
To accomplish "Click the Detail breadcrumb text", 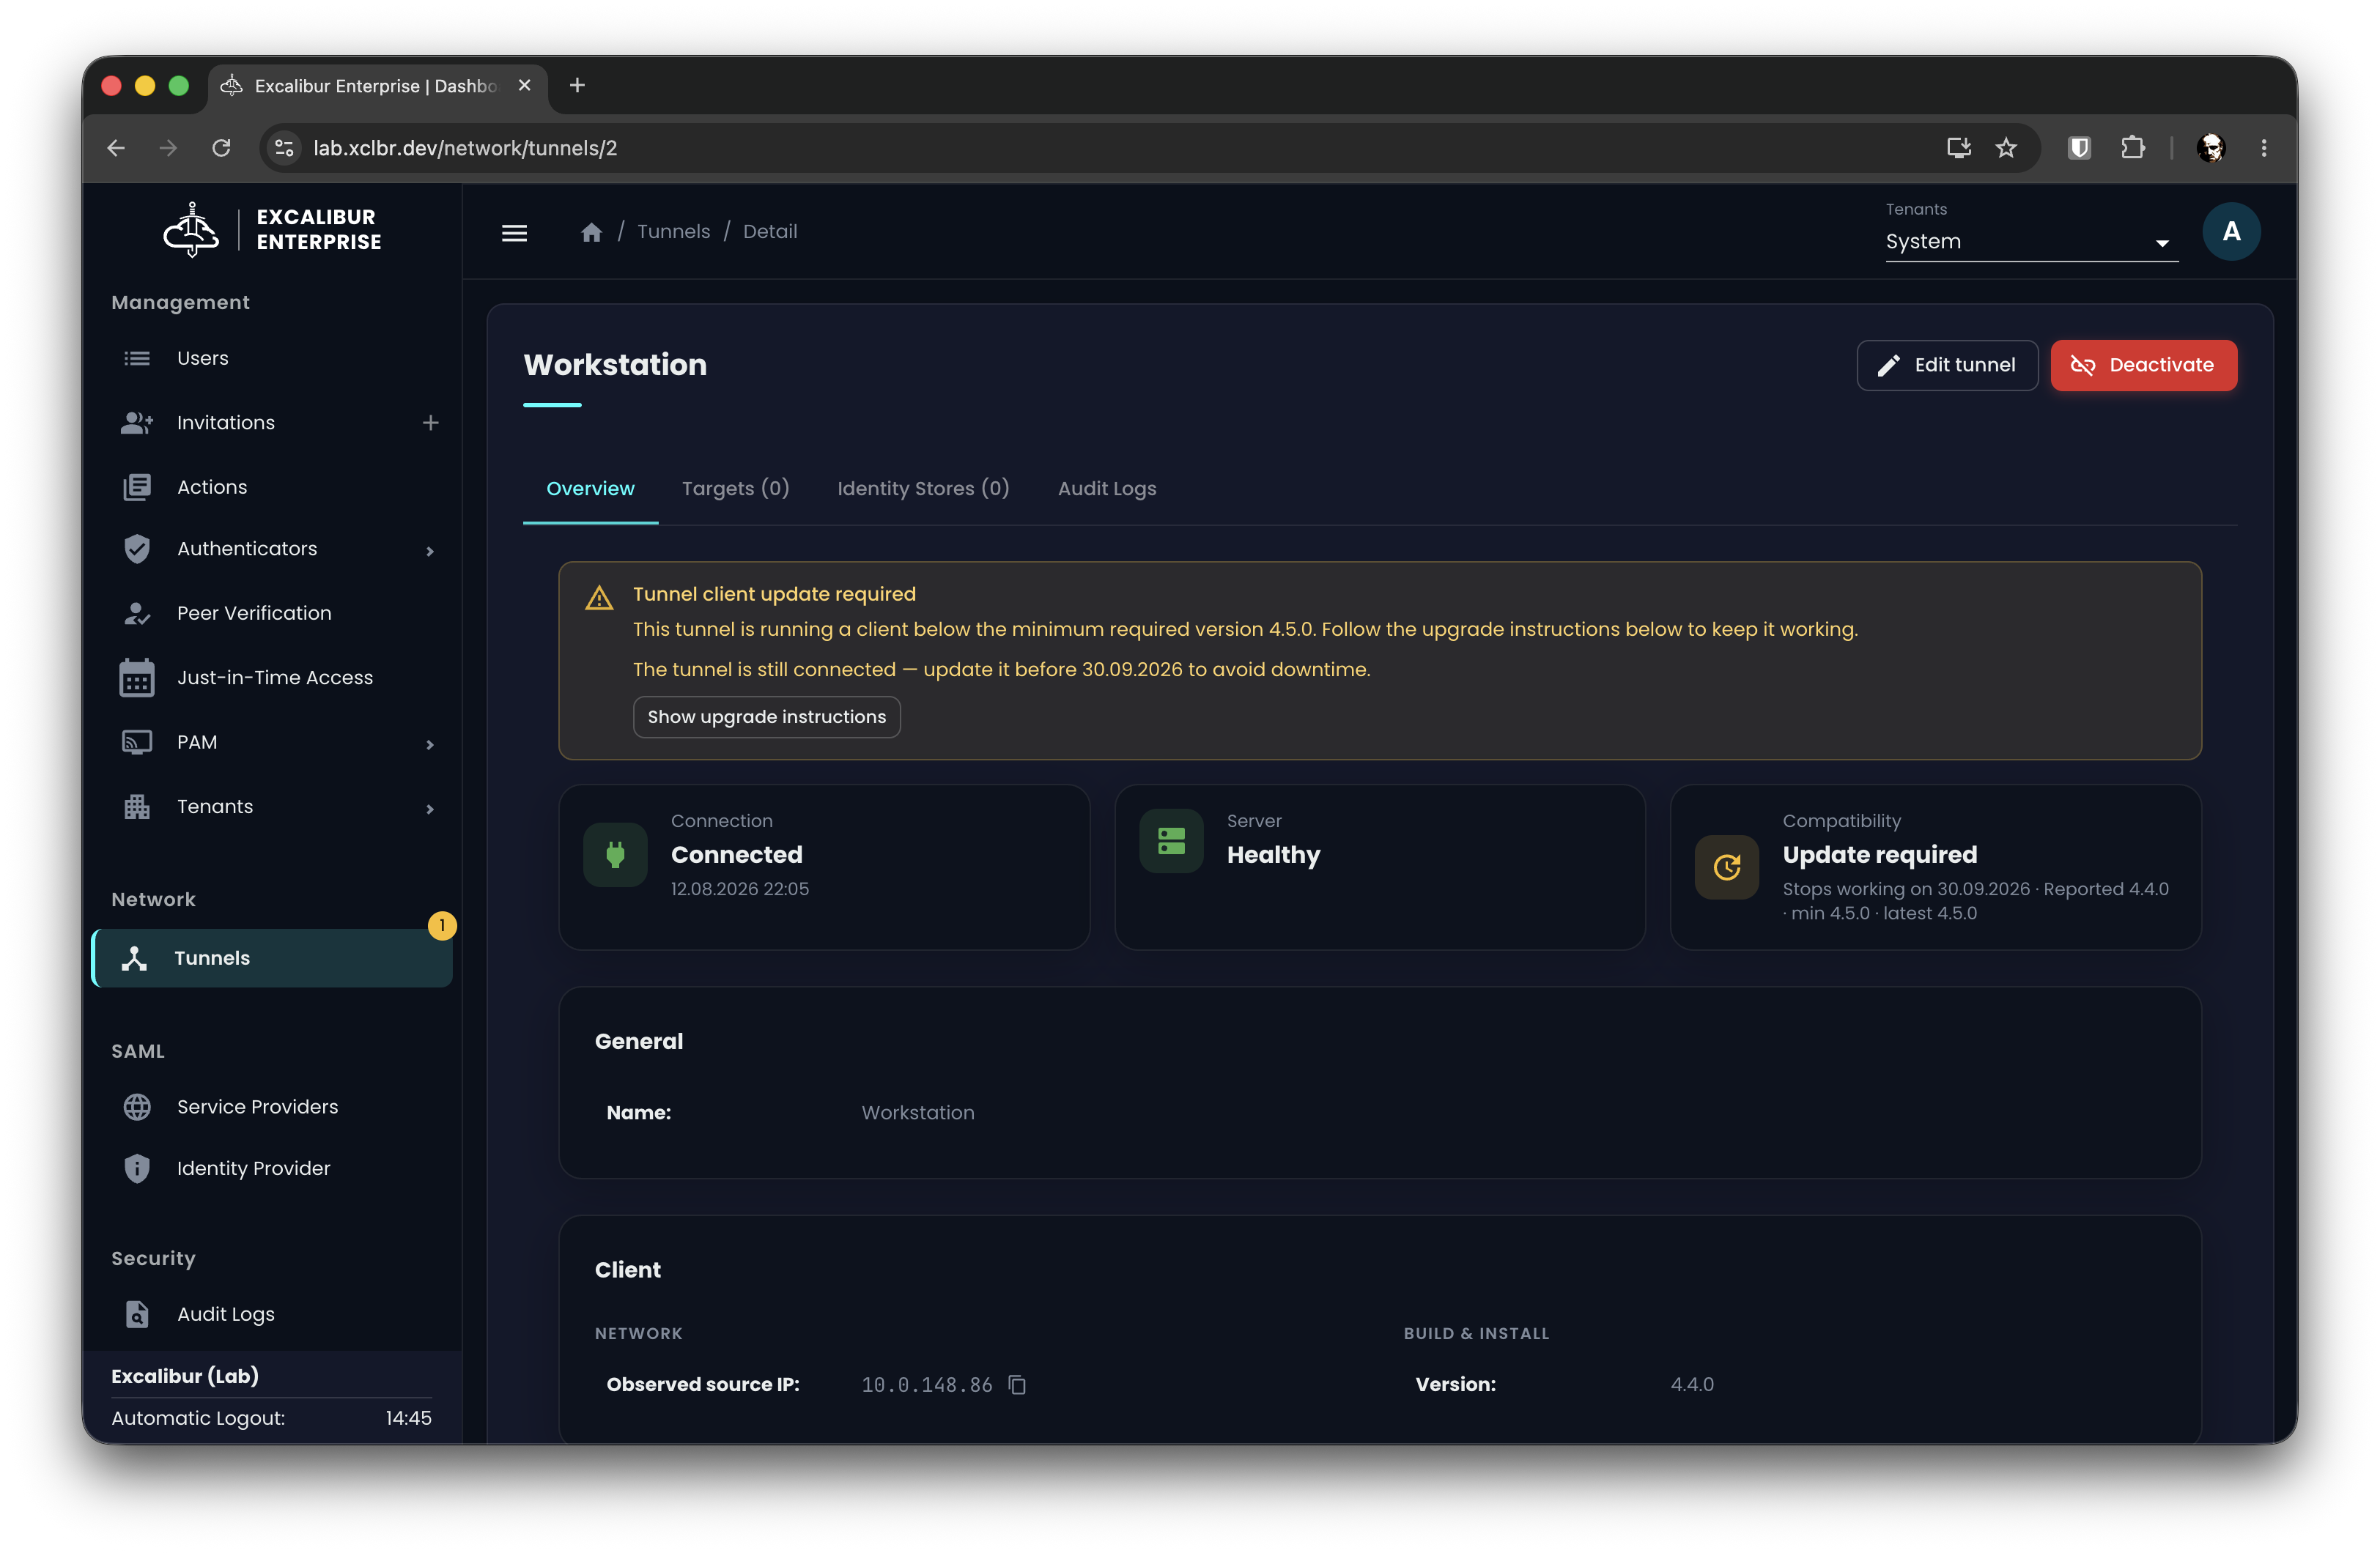I will pos(770,232).
